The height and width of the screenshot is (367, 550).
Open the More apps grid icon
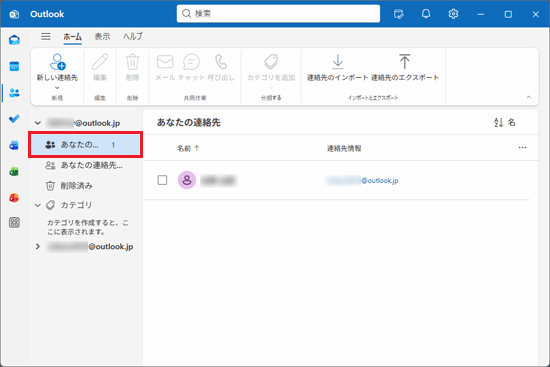coord(14,222)
